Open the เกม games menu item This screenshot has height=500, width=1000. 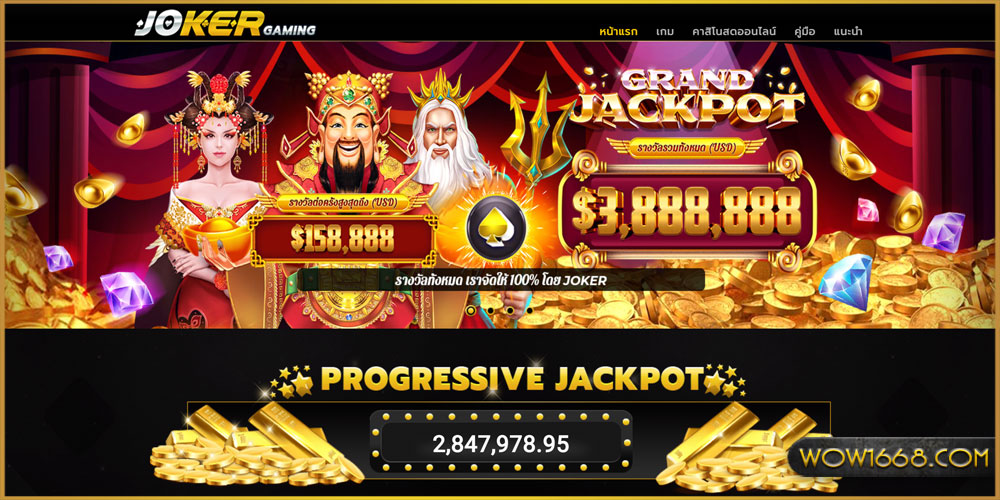tap(665, 31)
